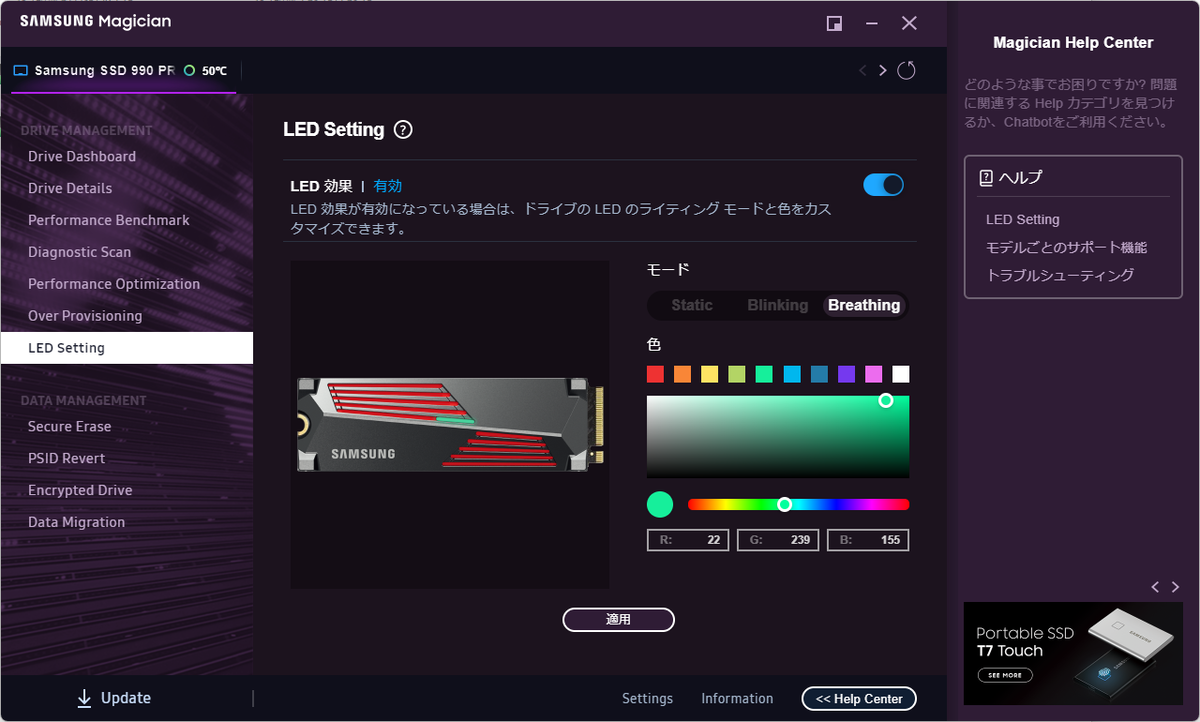Show the previous Help Center banner with the left arrow
1200x722 pixels.
[x=1155, y=587]
